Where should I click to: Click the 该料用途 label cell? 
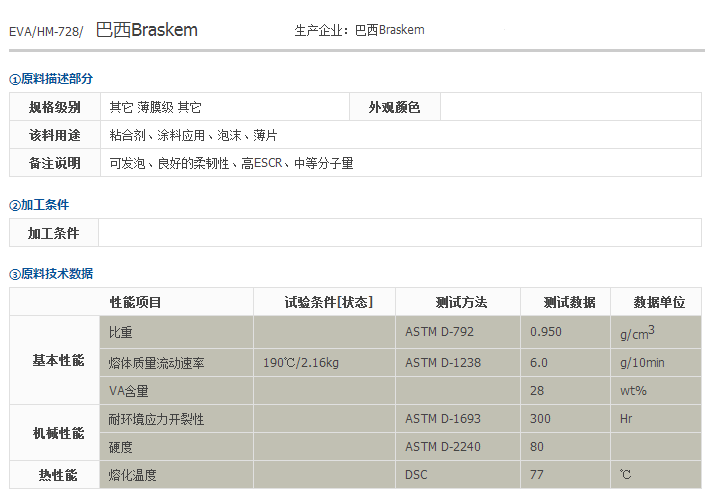(x=55, y=135)
